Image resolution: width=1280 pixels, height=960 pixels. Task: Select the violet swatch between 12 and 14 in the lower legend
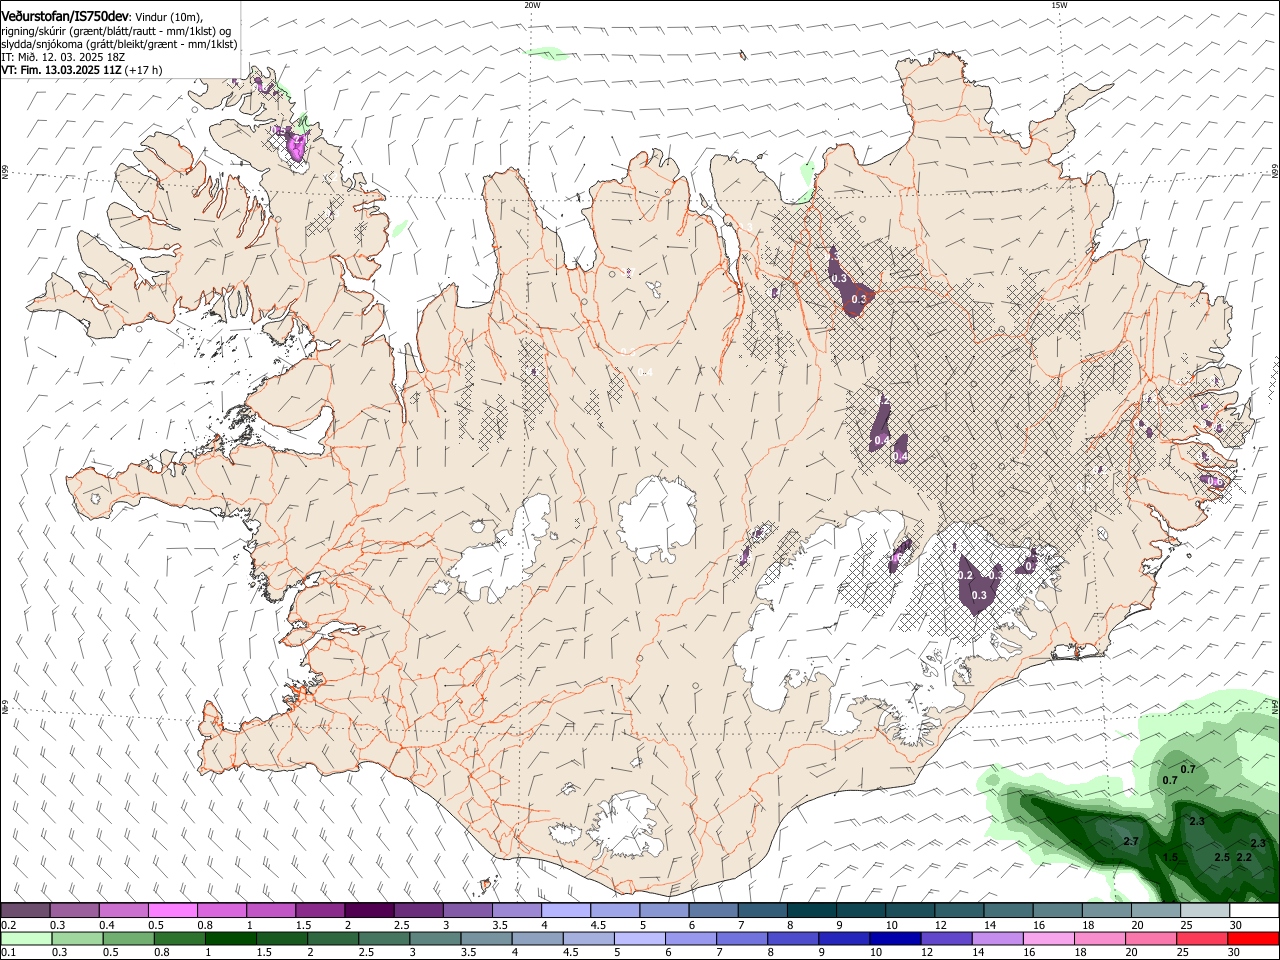tap(945, 939)
